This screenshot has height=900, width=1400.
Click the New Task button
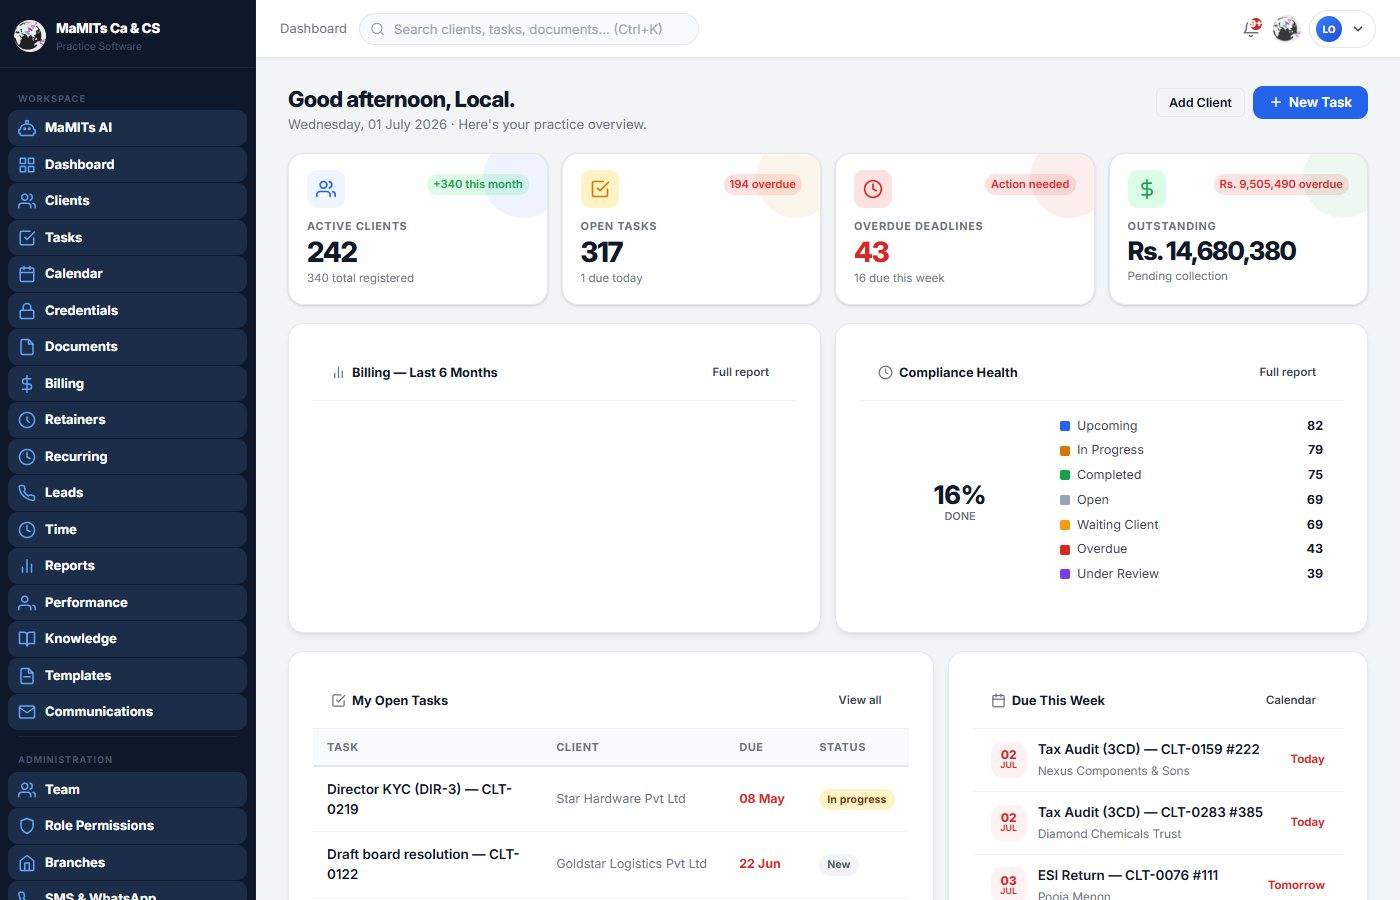pyautogui.click(x=1310, y=103)
